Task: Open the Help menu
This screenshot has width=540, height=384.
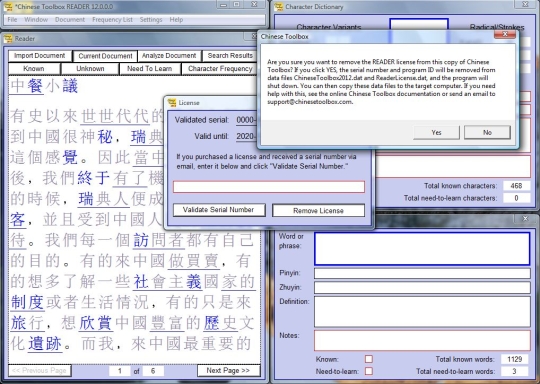Action: pos(176,20)
